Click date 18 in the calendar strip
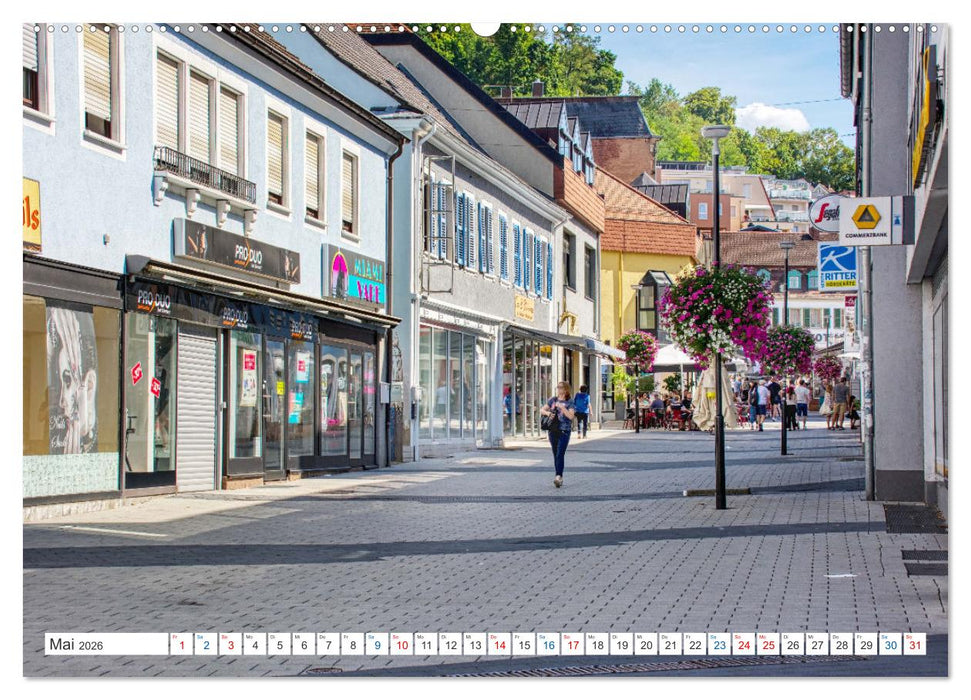 pos(597,647)
